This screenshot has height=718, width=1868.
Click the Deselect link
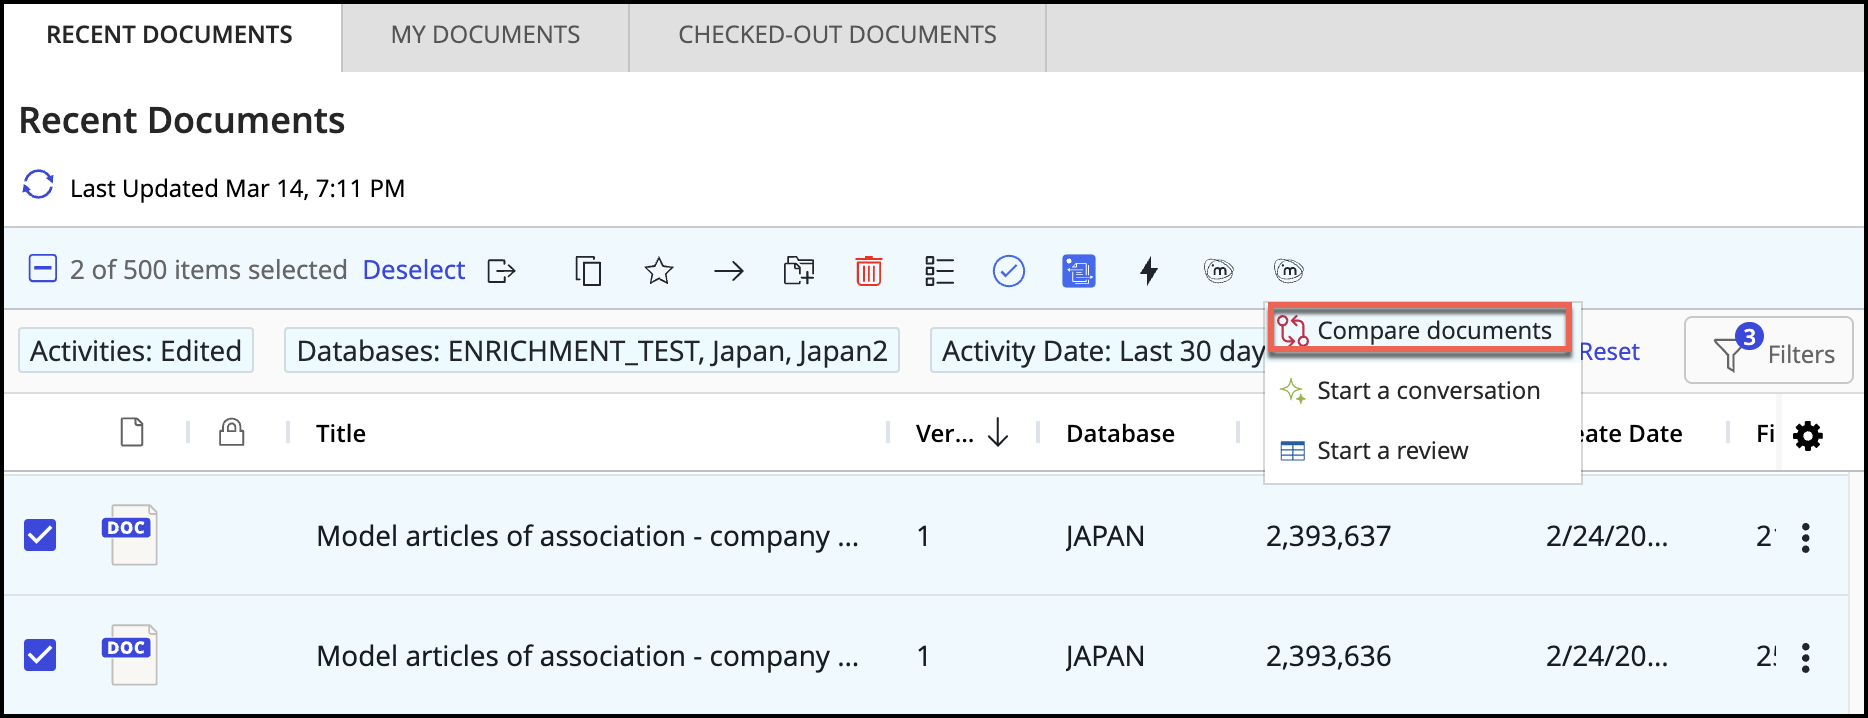click(x=413, y=270)
